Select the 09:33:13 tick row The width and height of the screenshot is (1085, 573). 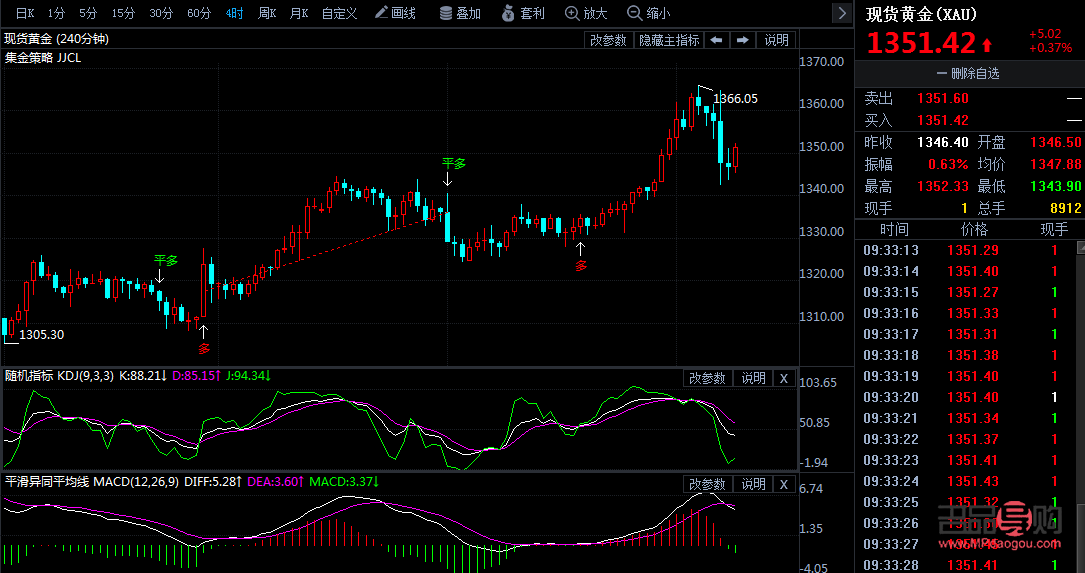pyautogui.click(x=965, y=251)
